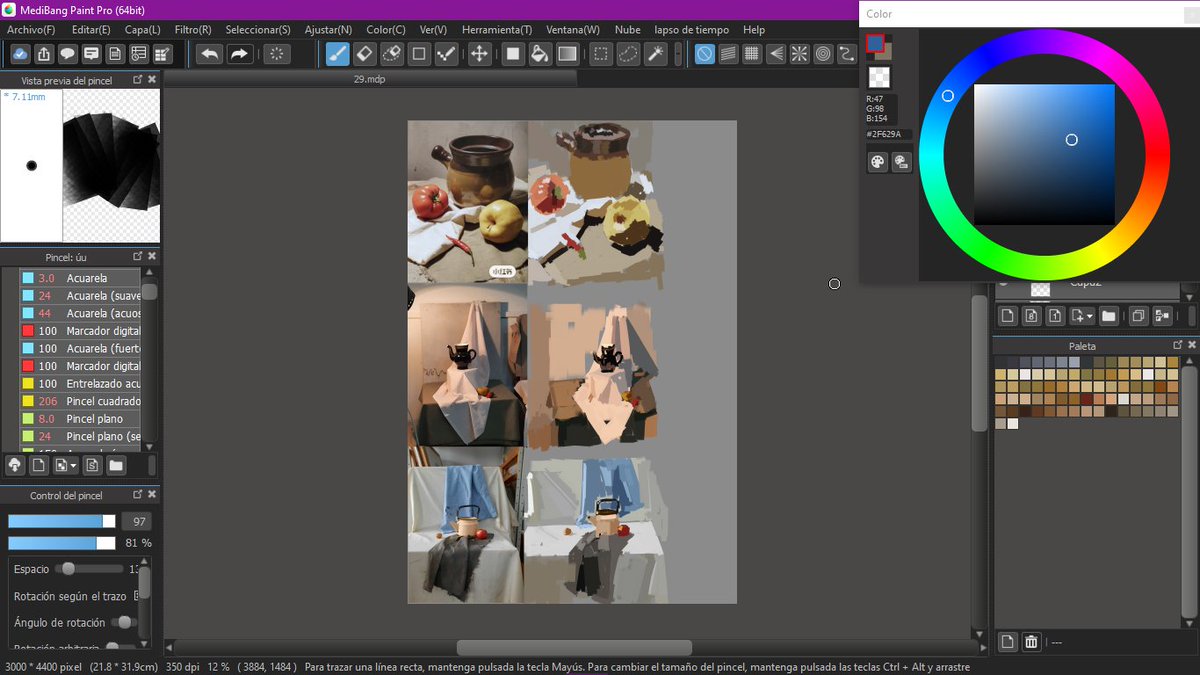Click the Undo arrow
This screenshot has height=675, width=1200.
(209, 54)
